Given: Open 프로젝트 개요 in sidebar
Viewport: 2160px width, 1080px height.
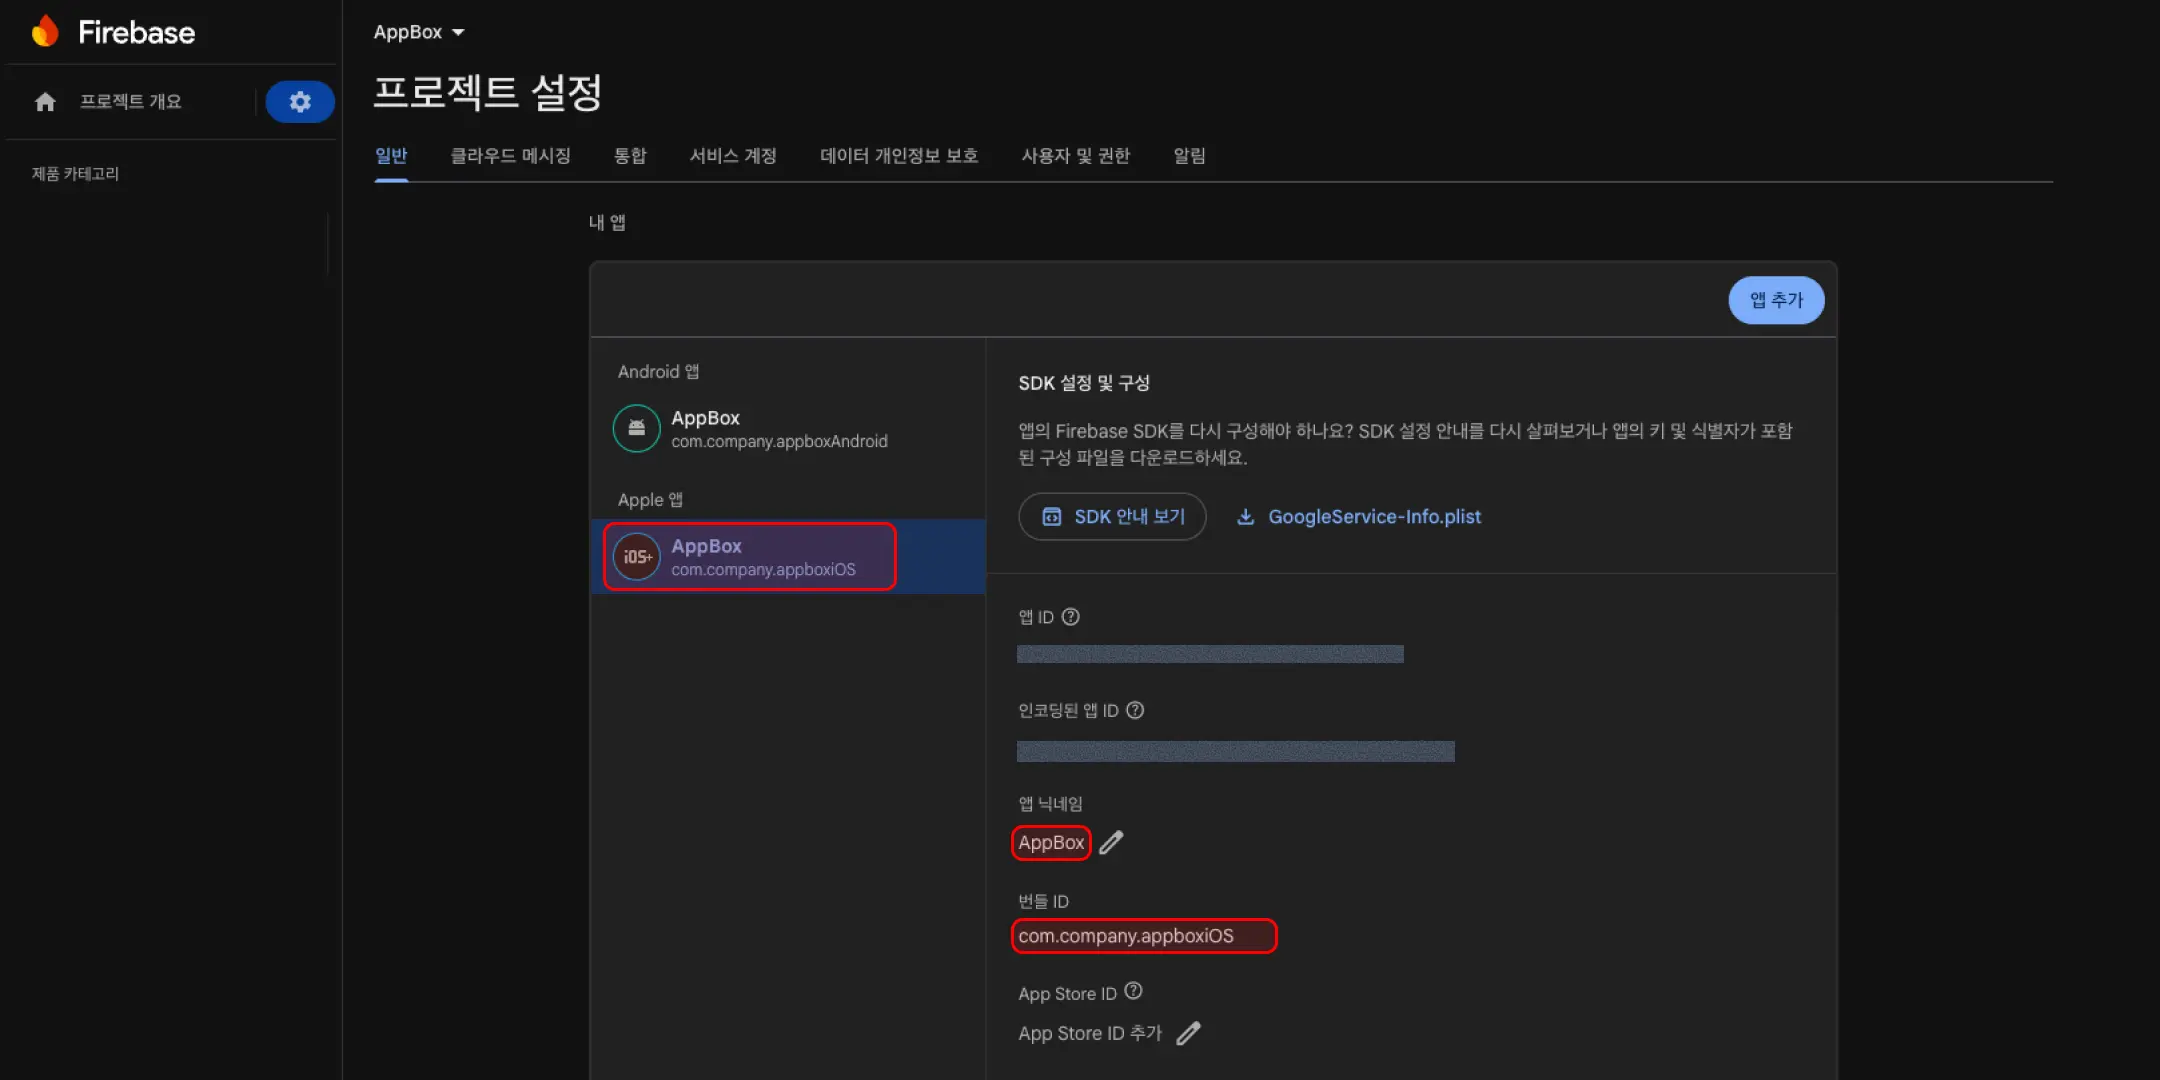Looking at the screenshot, I should tap(130, 102).
